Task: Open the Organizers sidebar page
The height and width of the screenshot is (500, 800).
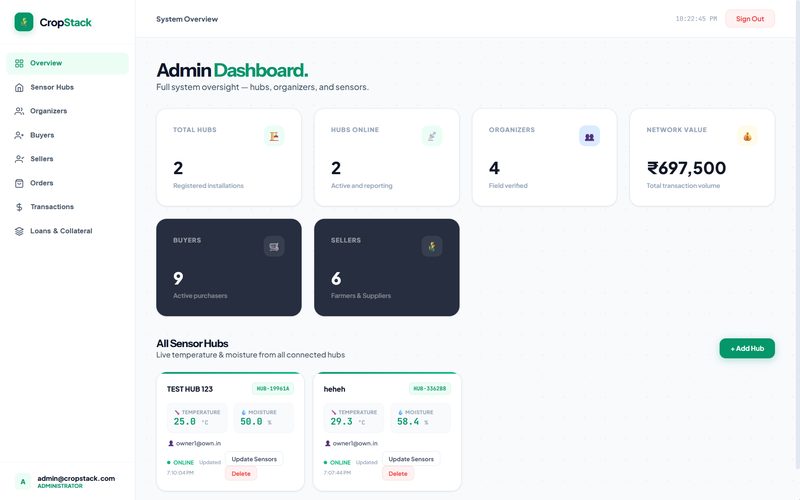Action: point(67,111)
